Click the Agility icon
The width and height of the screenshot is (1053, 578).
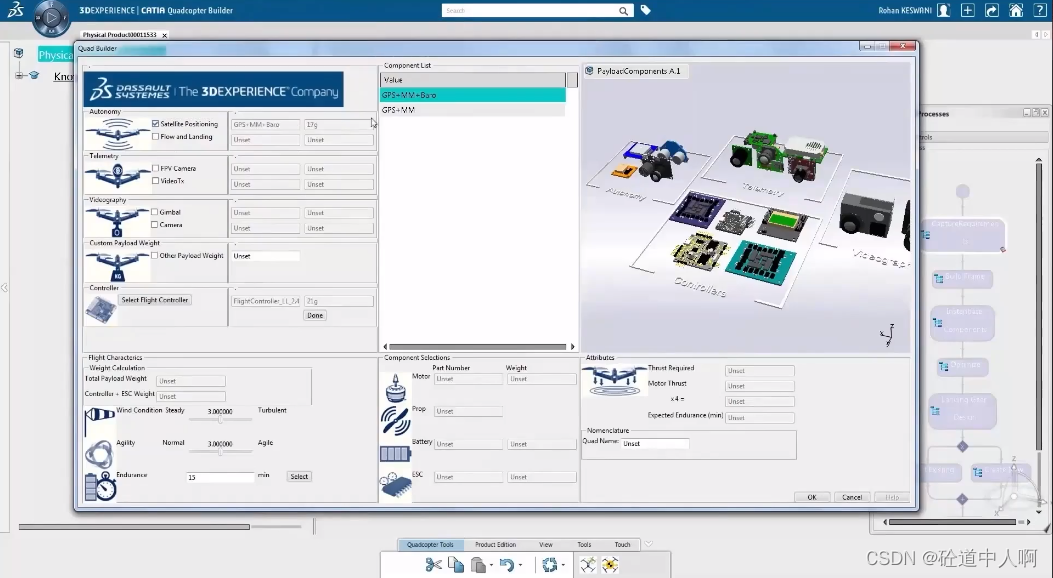(99, 454)
